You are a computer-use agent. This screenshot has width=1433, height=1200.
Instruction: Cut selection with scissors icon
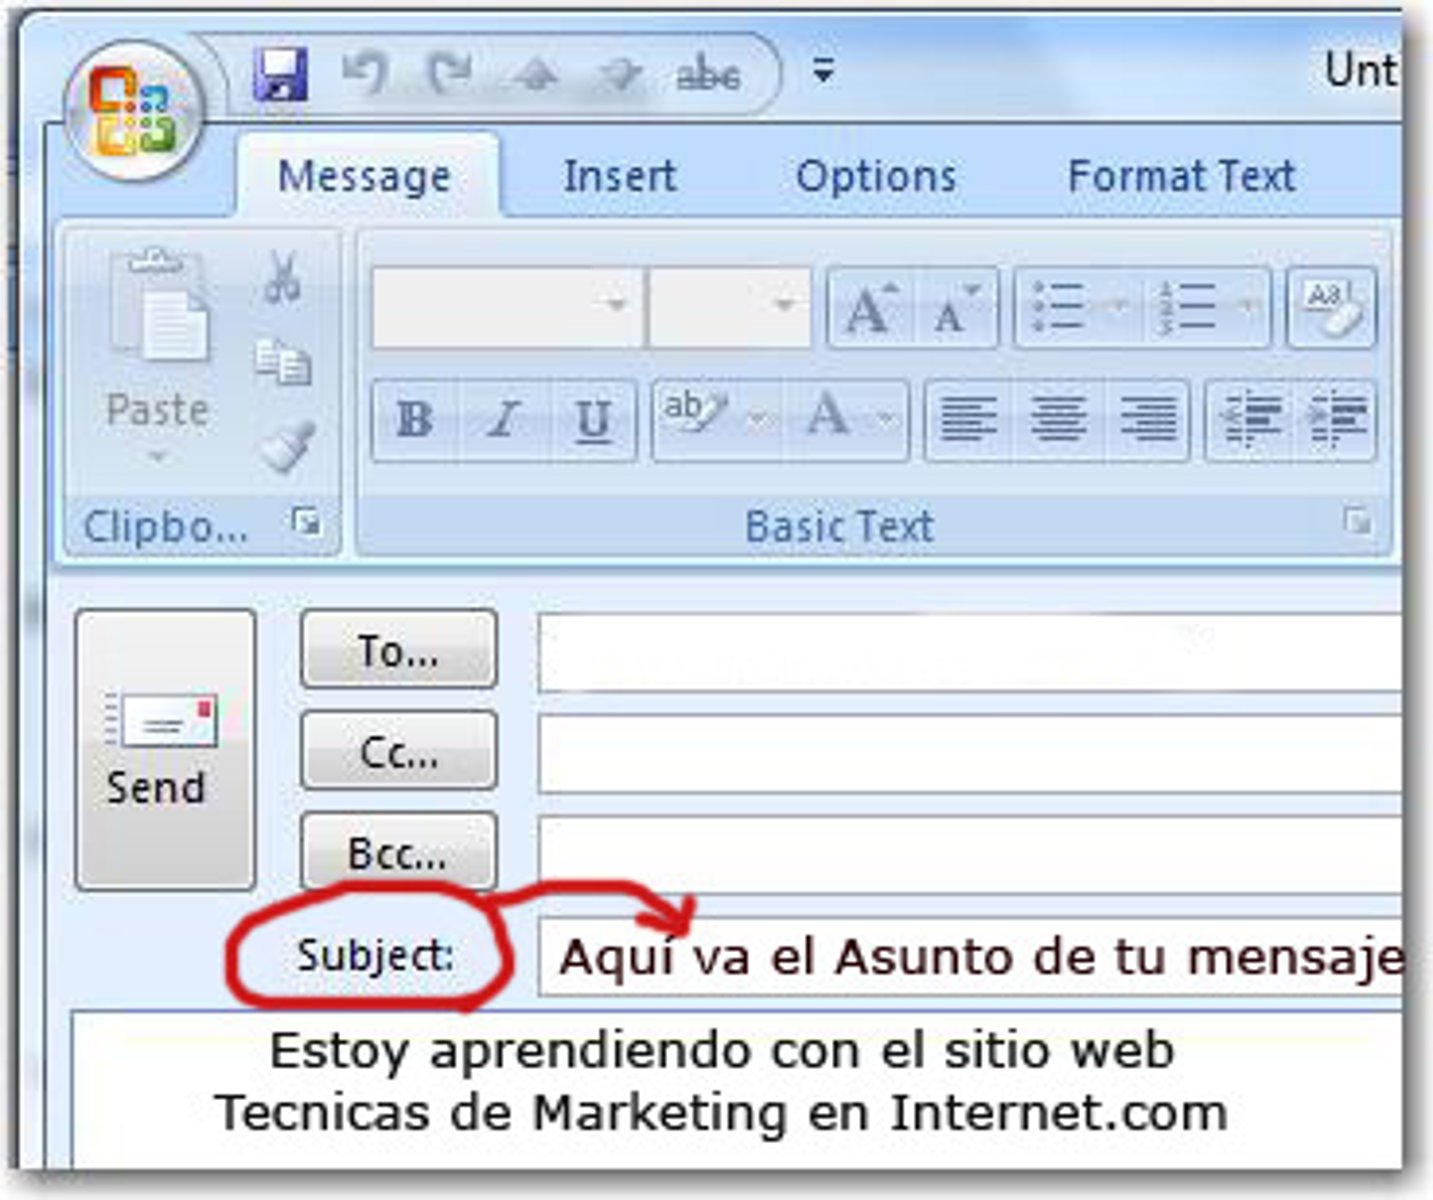point(283,278)
